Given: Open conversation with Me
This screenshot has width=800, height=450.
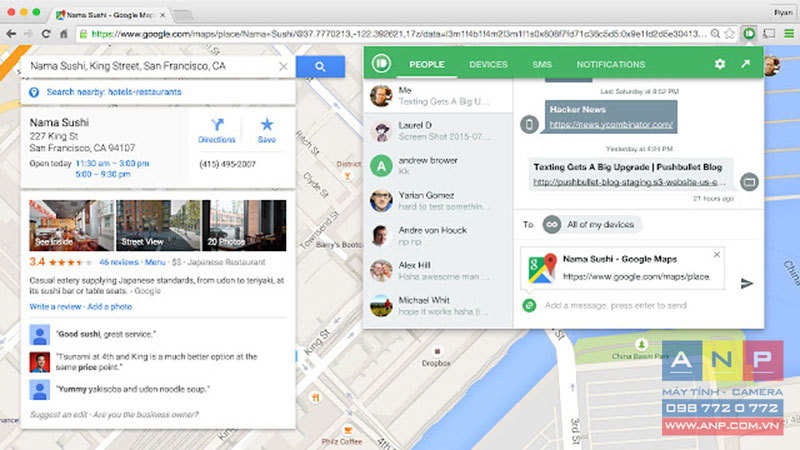Looking at the screenshot, I should coord(438,96).
